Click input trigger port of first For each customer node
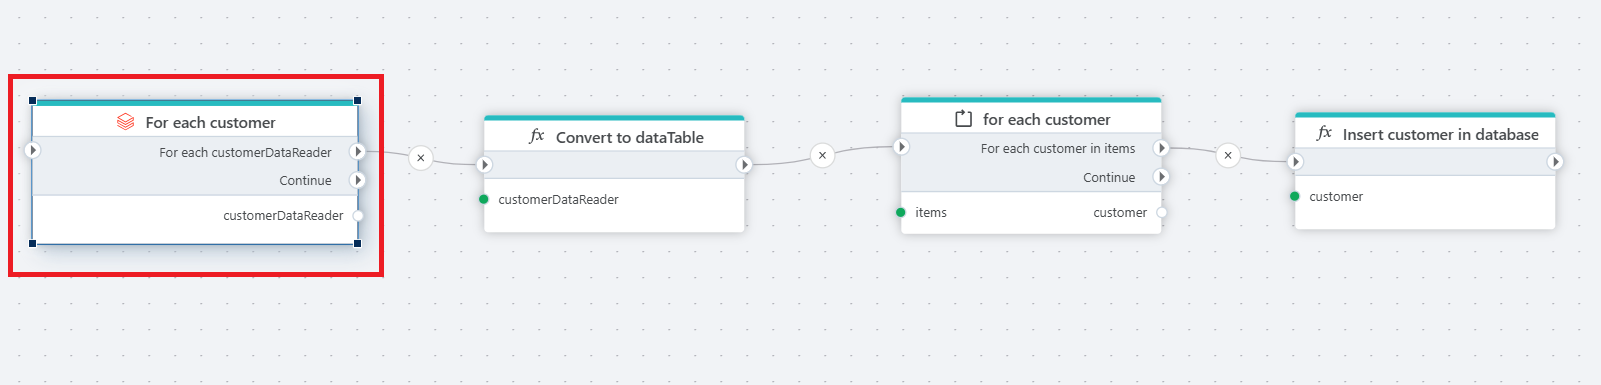The width and height of the screenshot is (1601, 385). coord(32,150)
